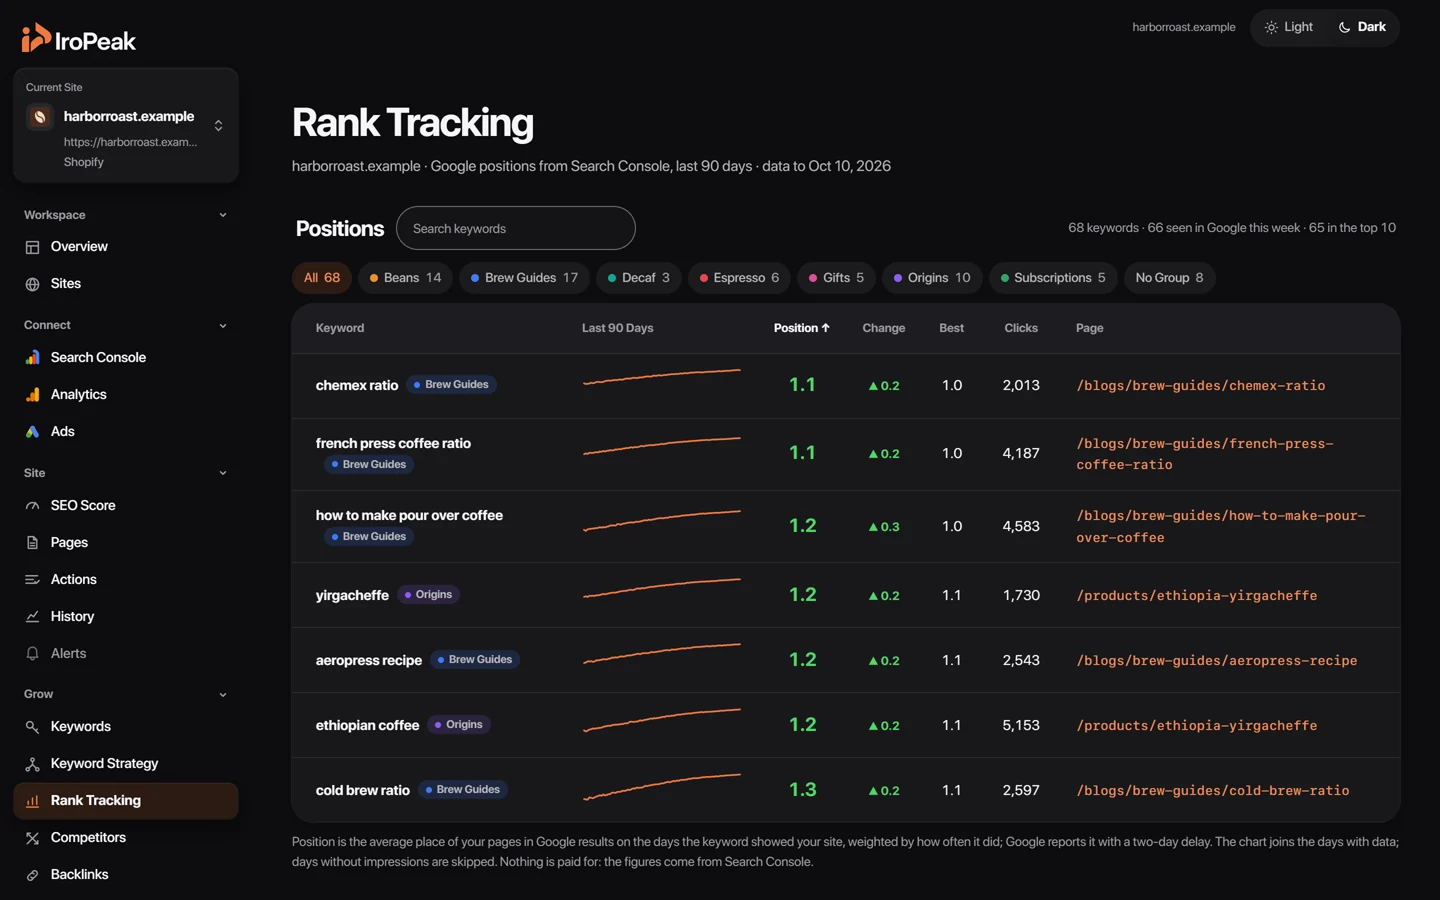
Task: Filter by Beans group
Action: tap(405, 278)
